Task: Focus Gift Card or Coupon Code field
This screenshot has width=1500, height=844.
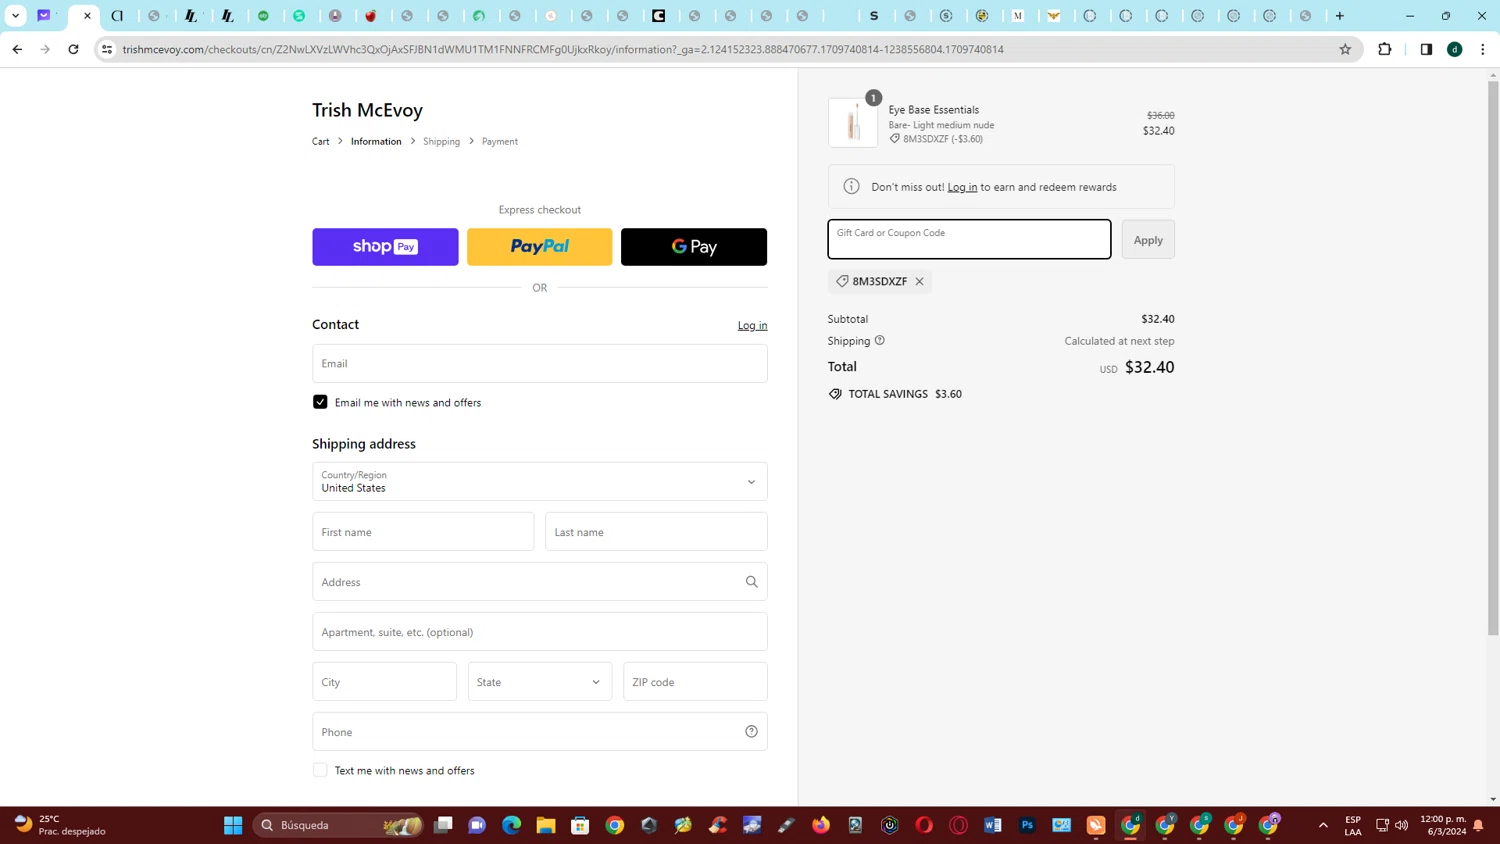Action: [x=969, y=240]
